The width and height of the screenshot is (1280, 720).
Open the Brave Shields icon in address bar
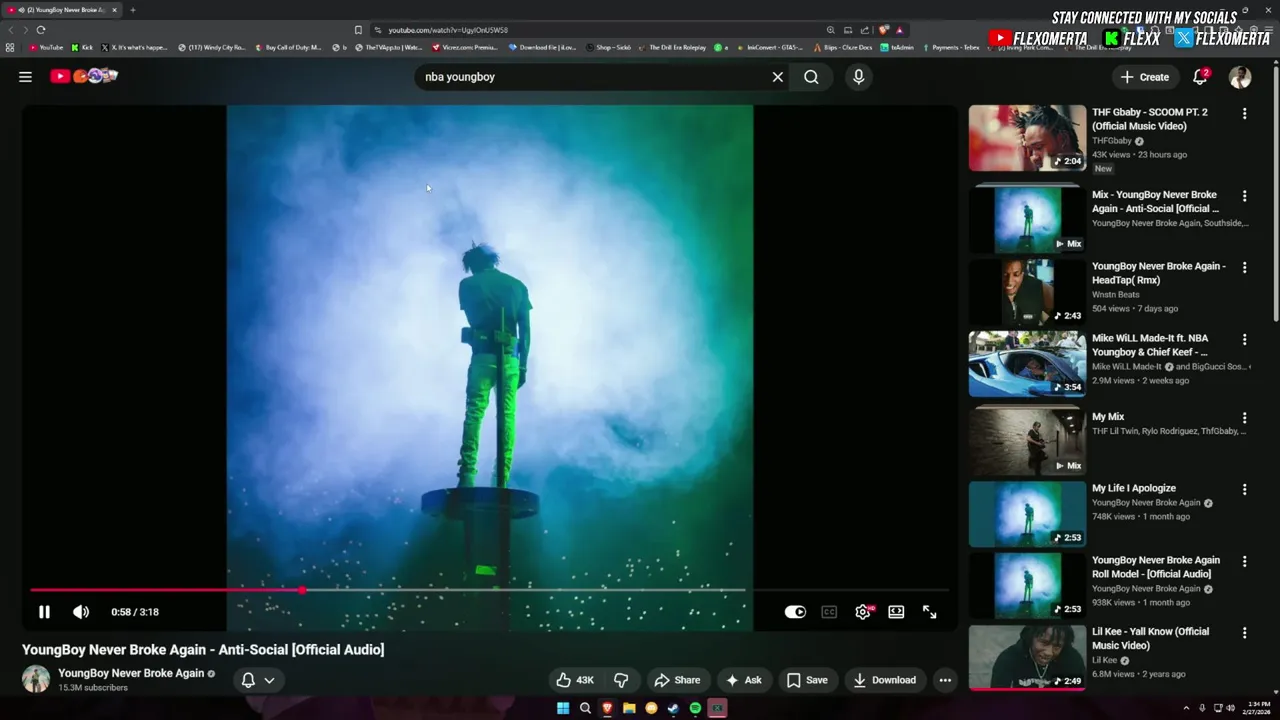[x=884, y=30]
